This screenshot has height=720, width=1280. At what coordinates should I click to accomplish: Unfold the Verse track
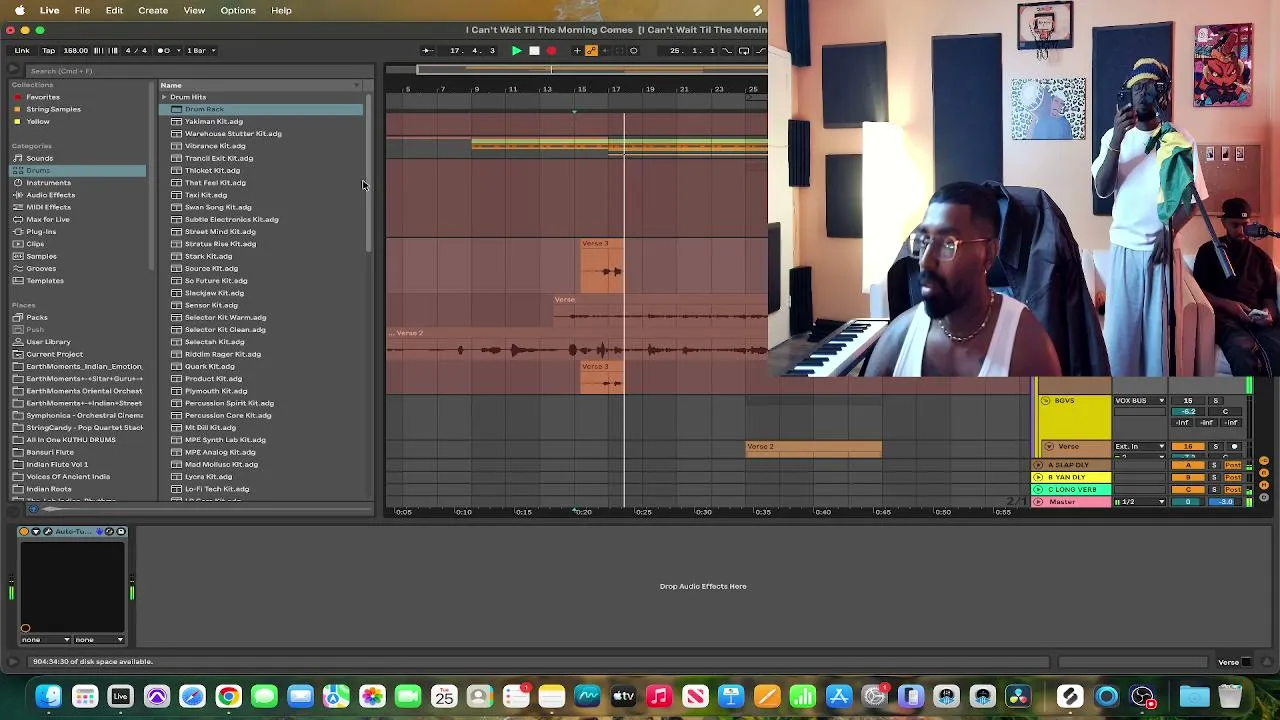(1049, 446)
